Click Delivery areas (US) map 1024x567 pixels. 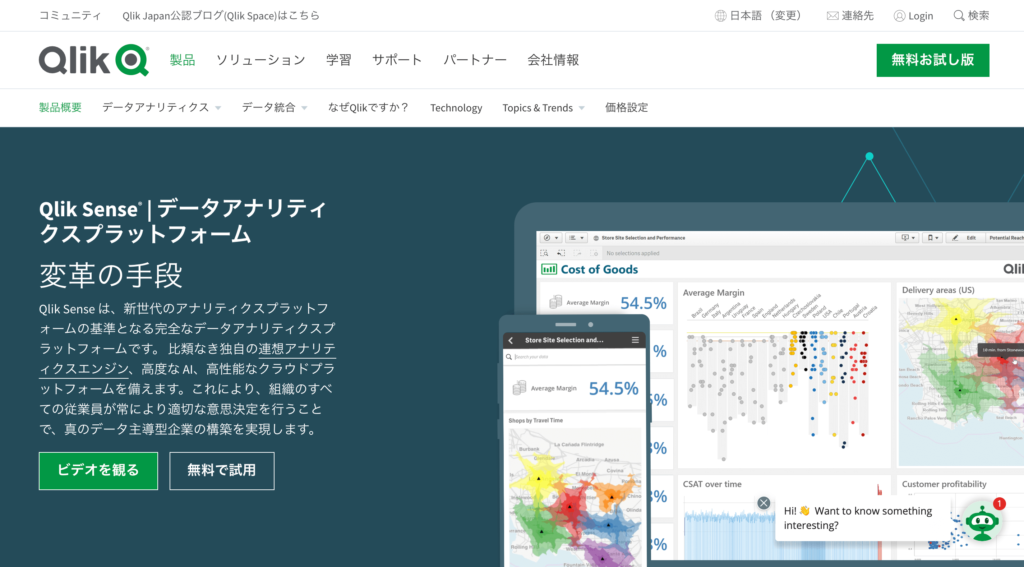pyautogui.click(x=960, y=382)
